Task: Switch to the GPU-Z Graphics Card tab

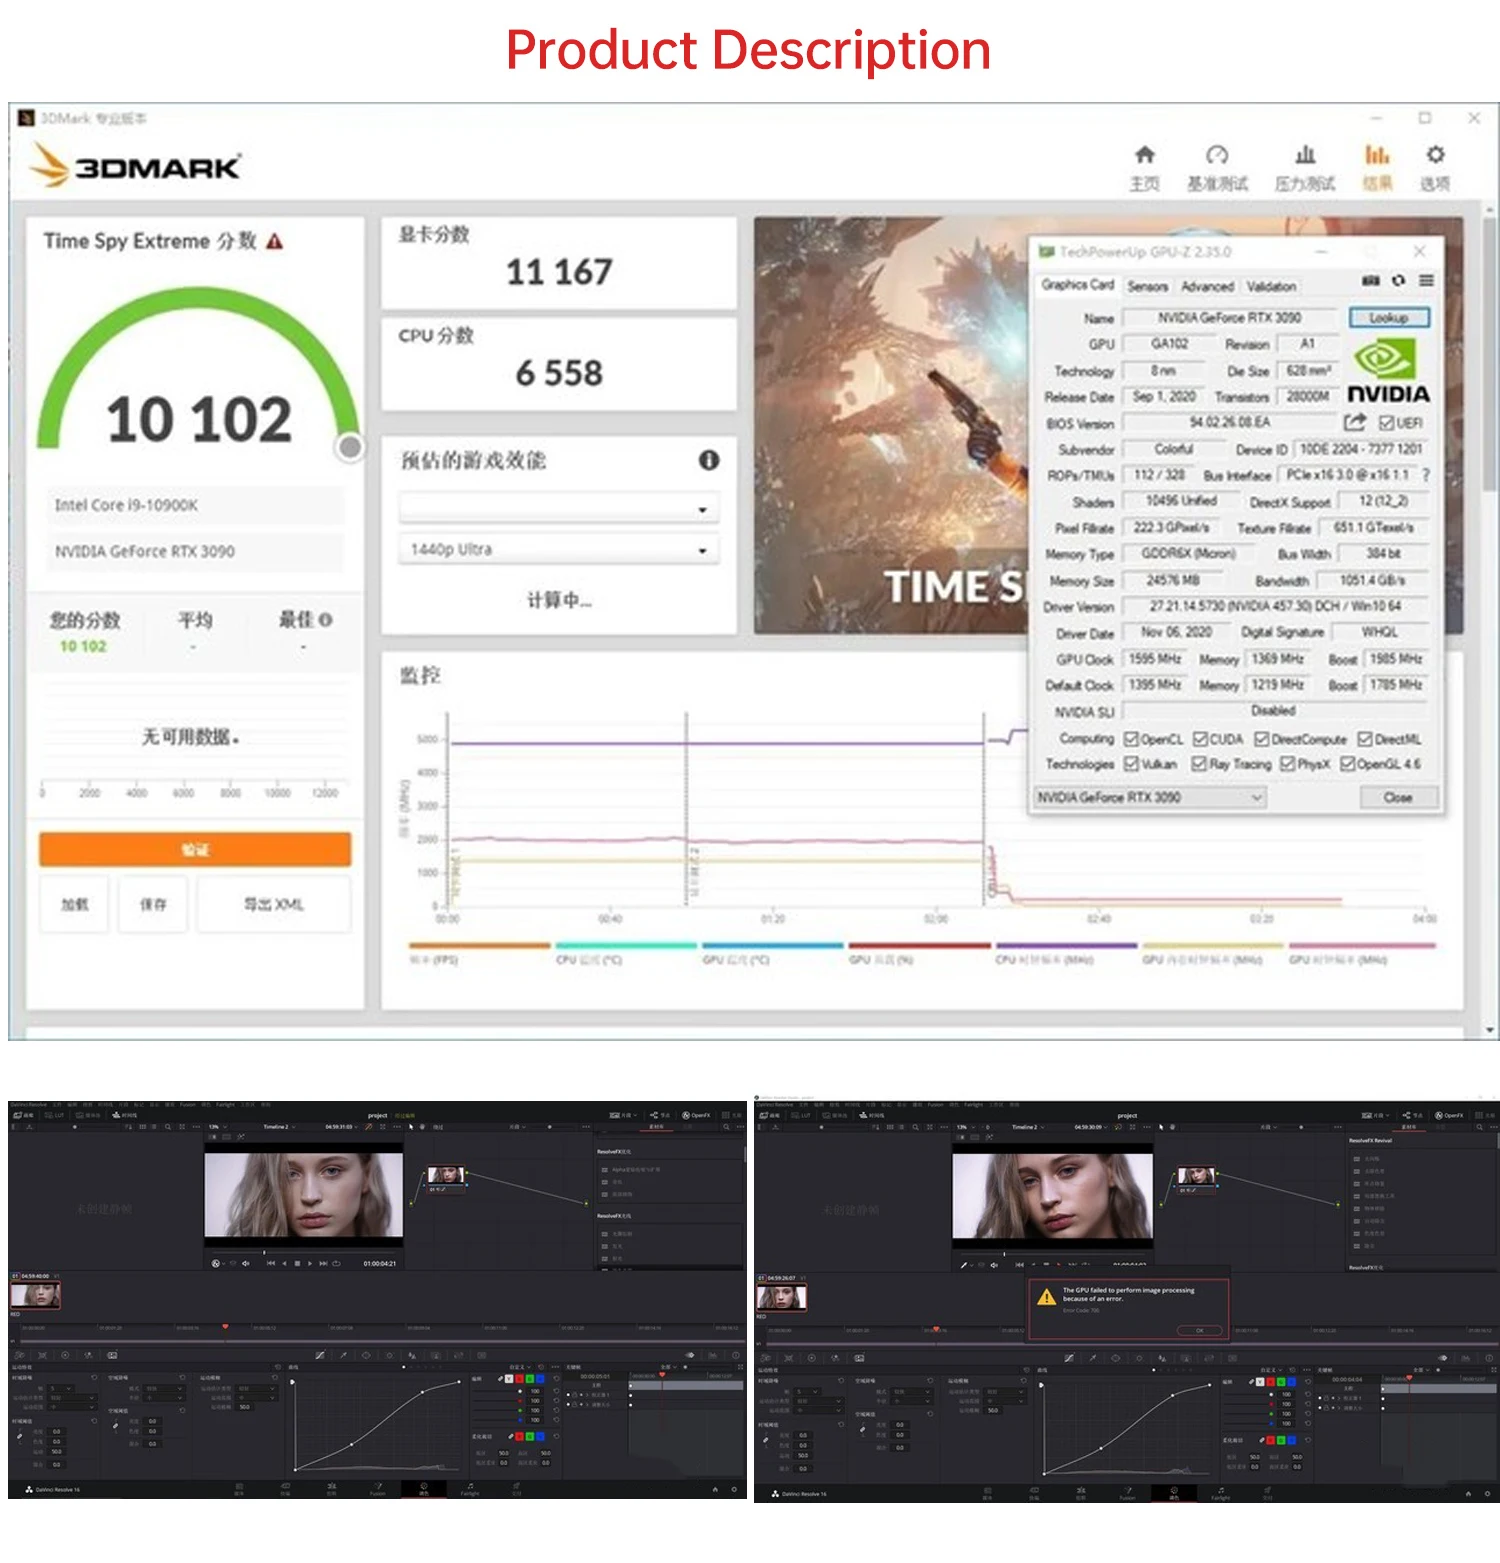Action: tap(1077, 285)
